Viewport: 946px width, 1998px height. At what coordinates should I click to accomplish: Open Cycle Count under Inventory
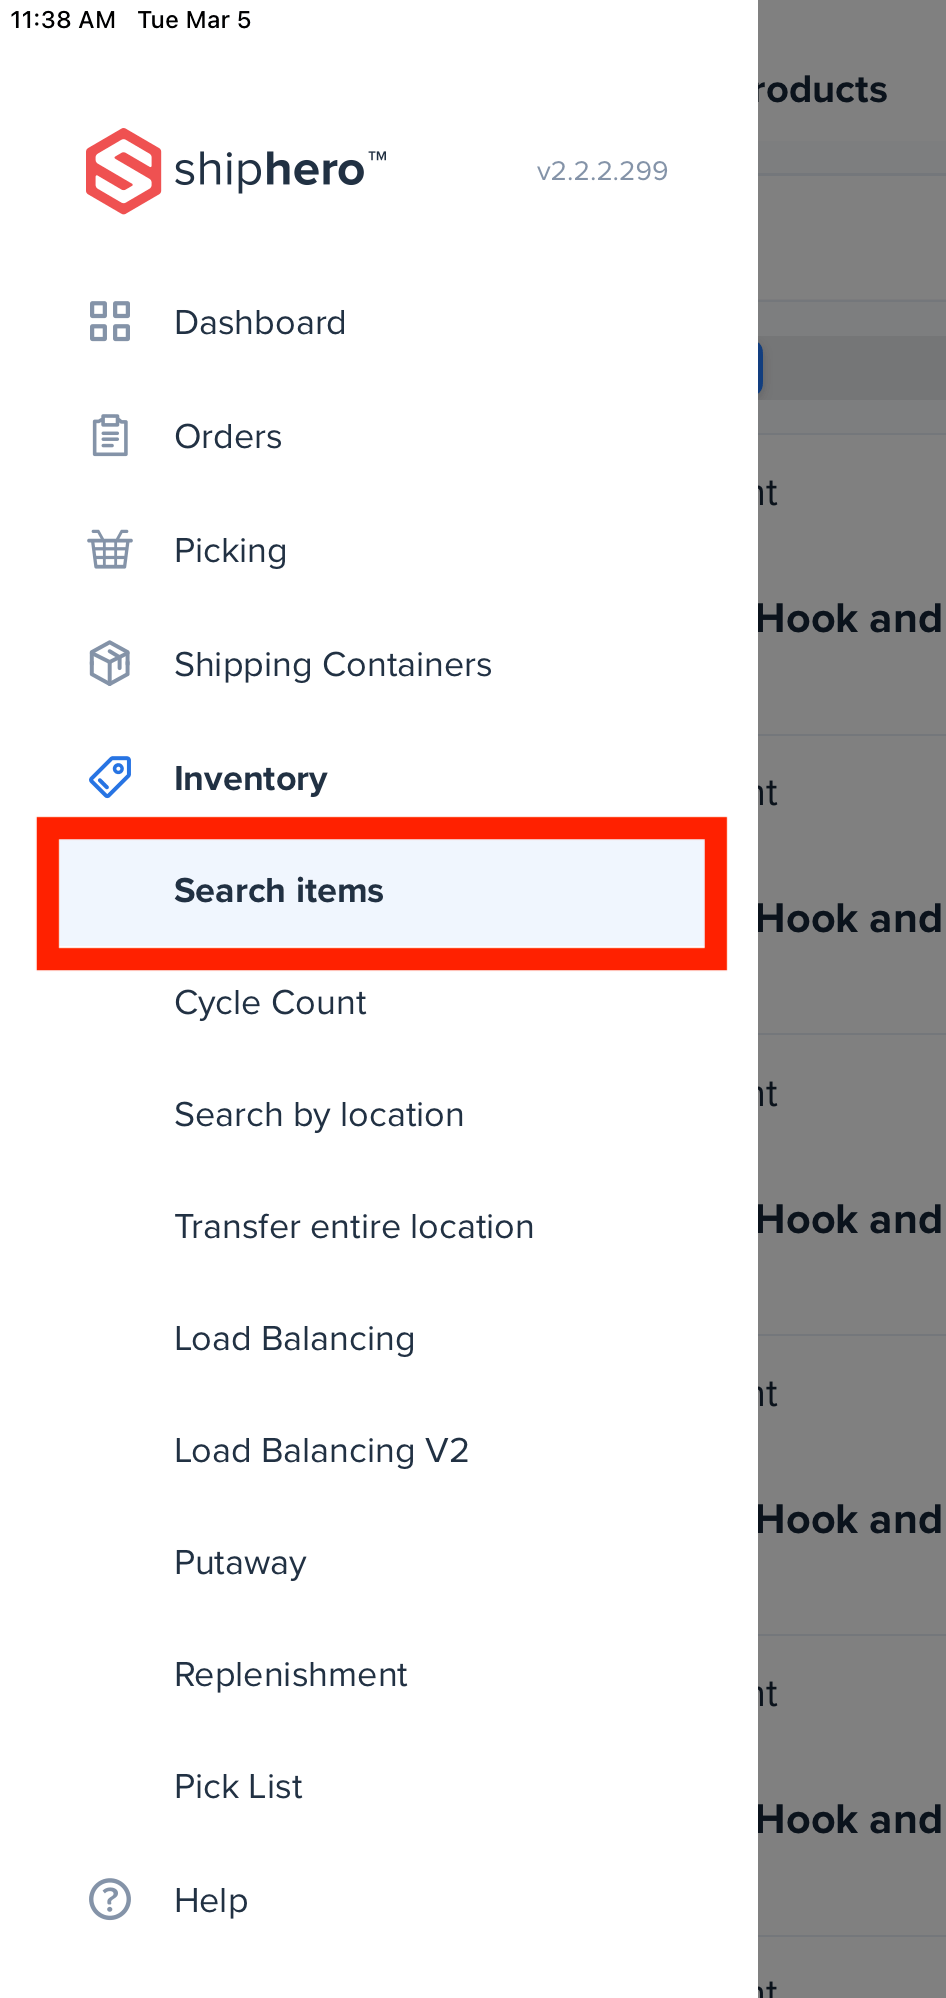click(270, 1003)
